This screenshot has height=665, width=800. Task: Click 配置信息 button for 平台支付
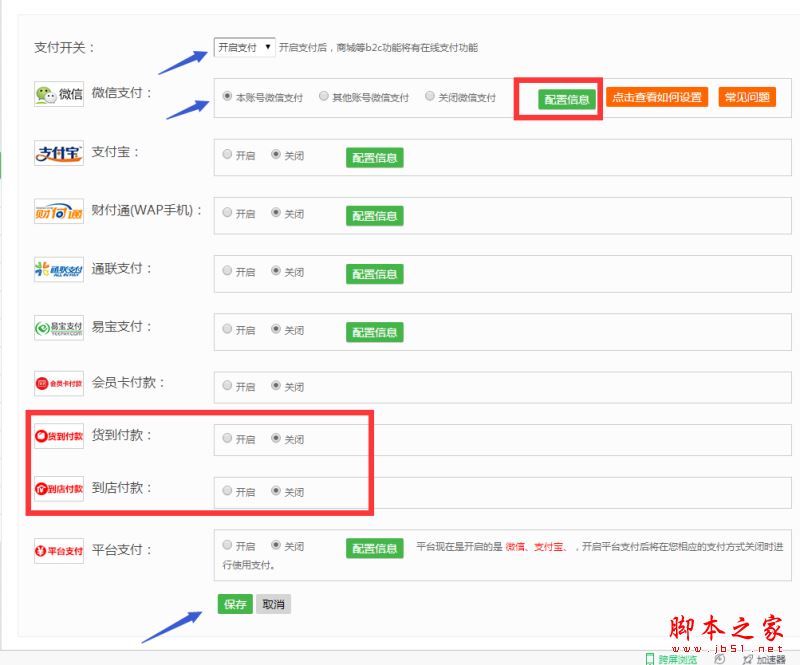374,549
